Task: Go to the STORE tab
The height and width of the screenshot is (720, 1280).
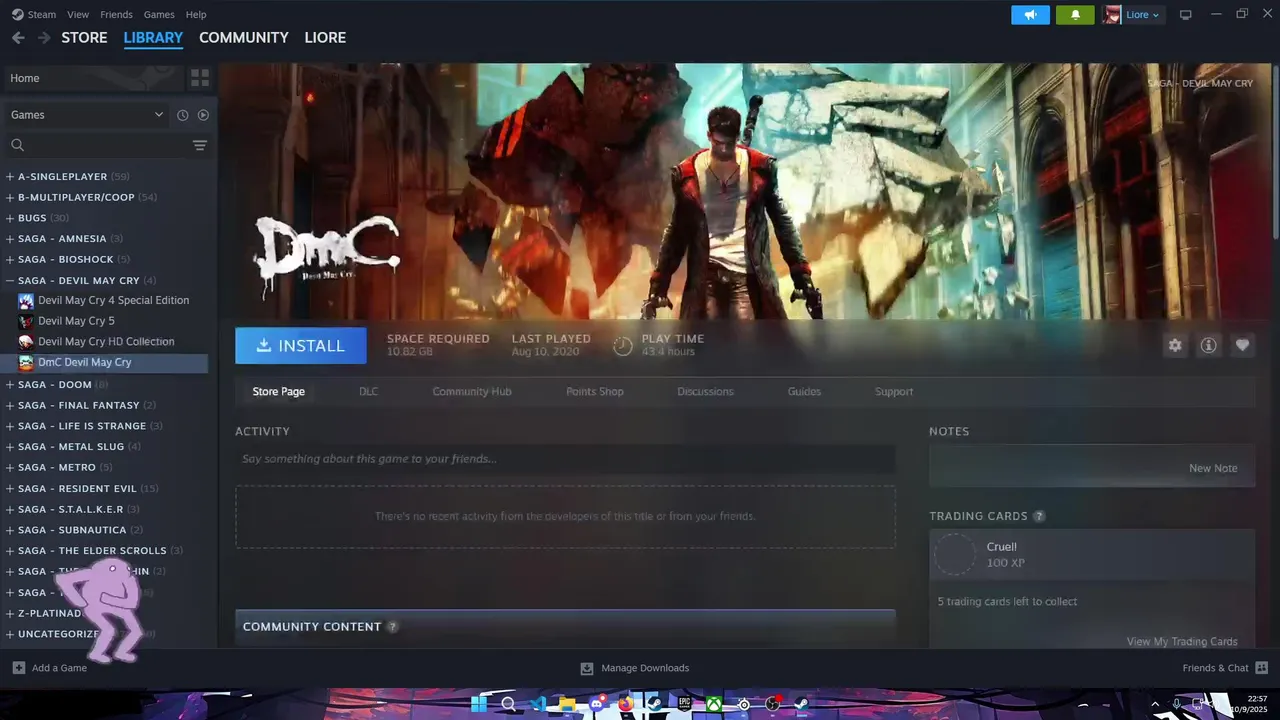Action: pyautogui.click(x=84, y=38)
